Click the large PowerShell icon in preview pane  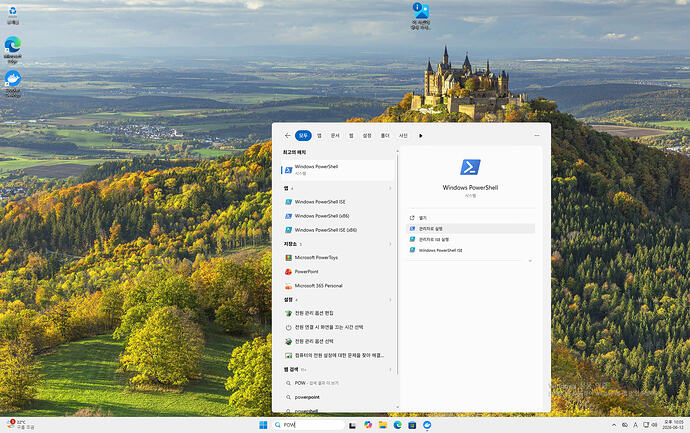[x=470, y=167]
